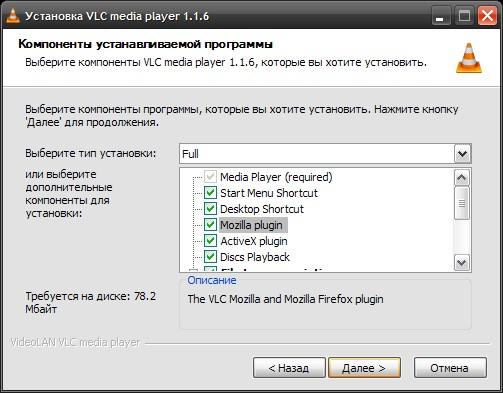The width and height of the screenshot is (503, 393).
Task: Select the Mozilla plugin tree item
Action: pyautogui.click(x=251, y=225)
